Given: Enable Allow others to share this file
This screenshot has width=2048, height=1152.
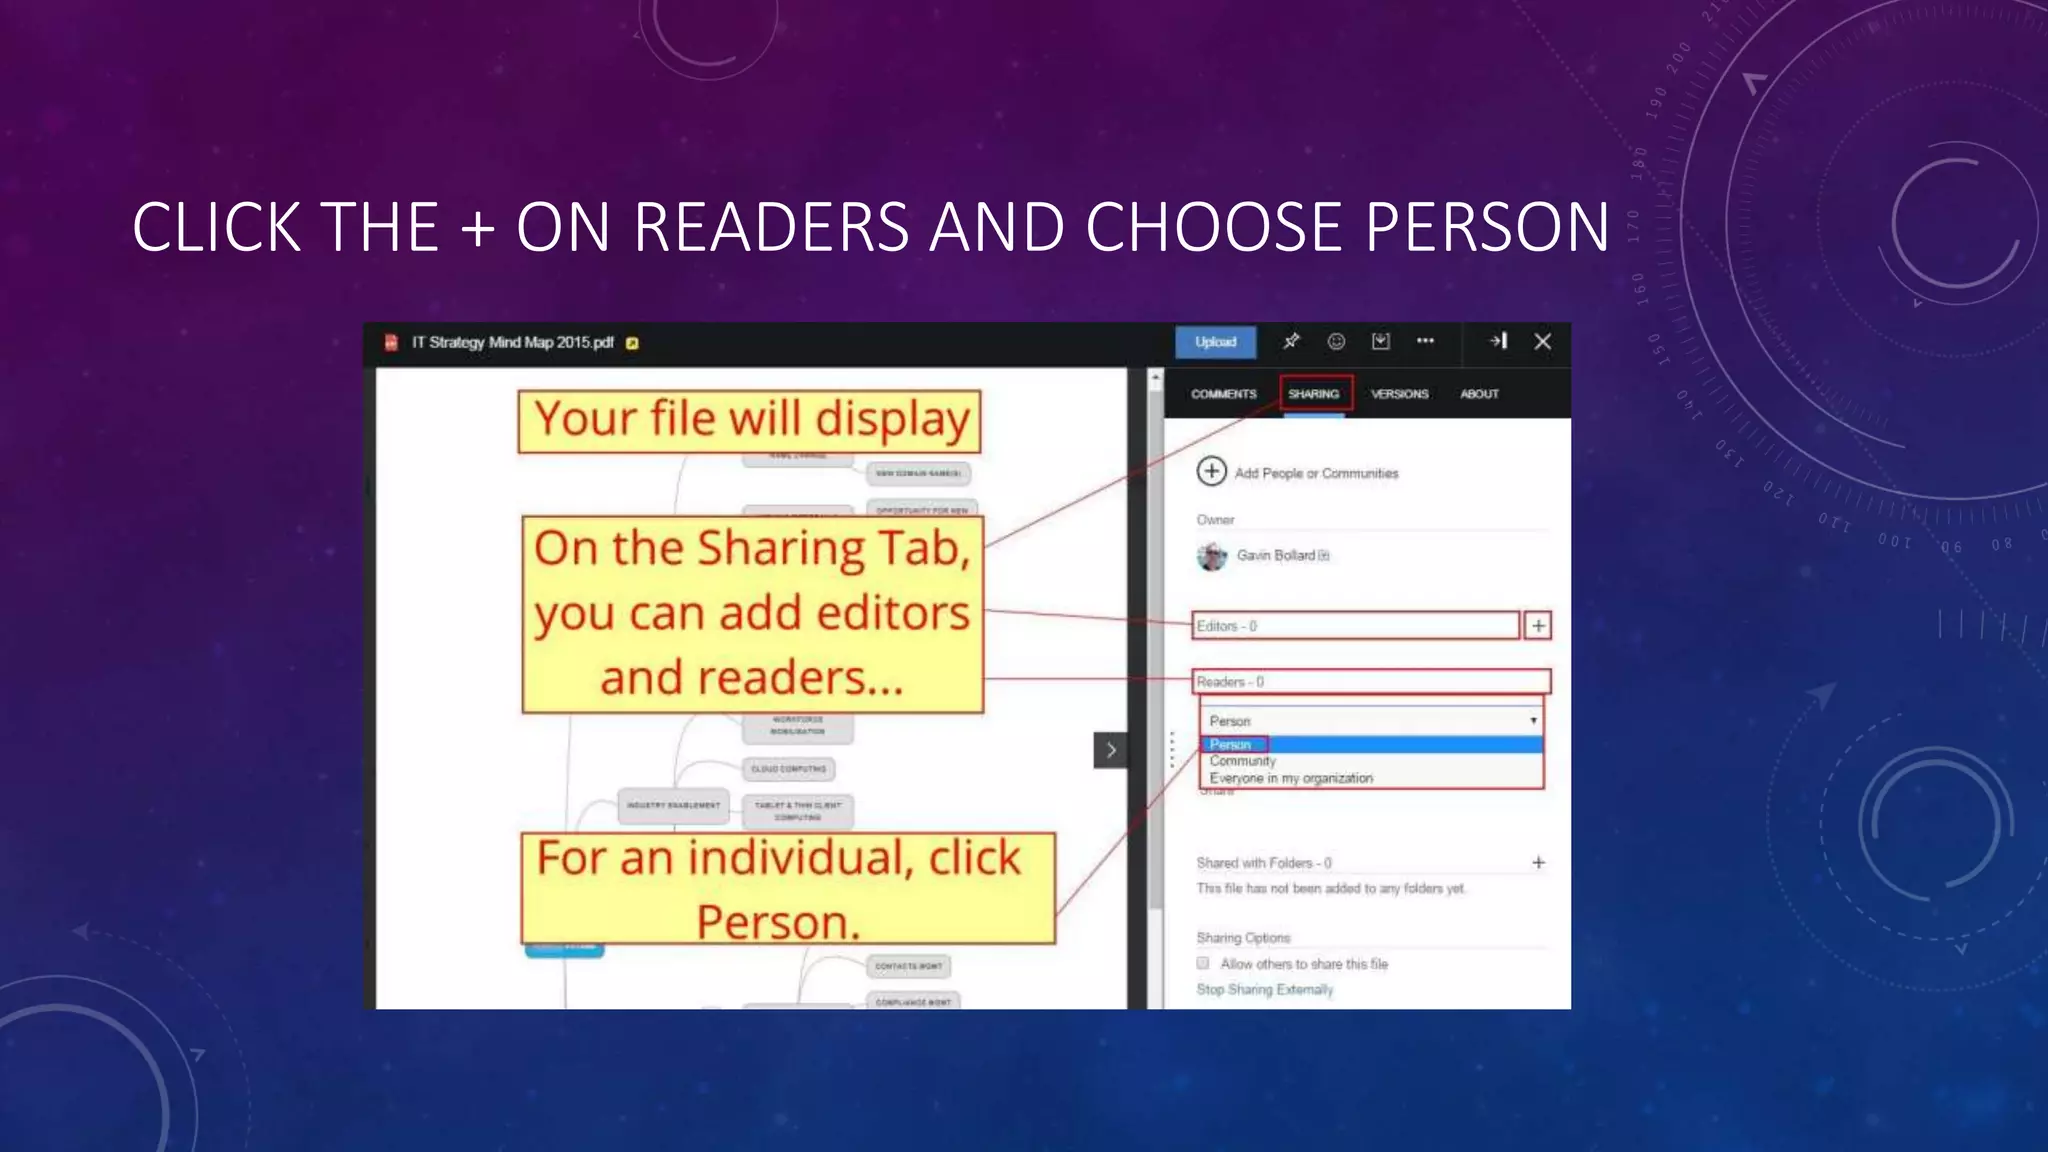Looking at the screenshot, I should [1203, 963].
